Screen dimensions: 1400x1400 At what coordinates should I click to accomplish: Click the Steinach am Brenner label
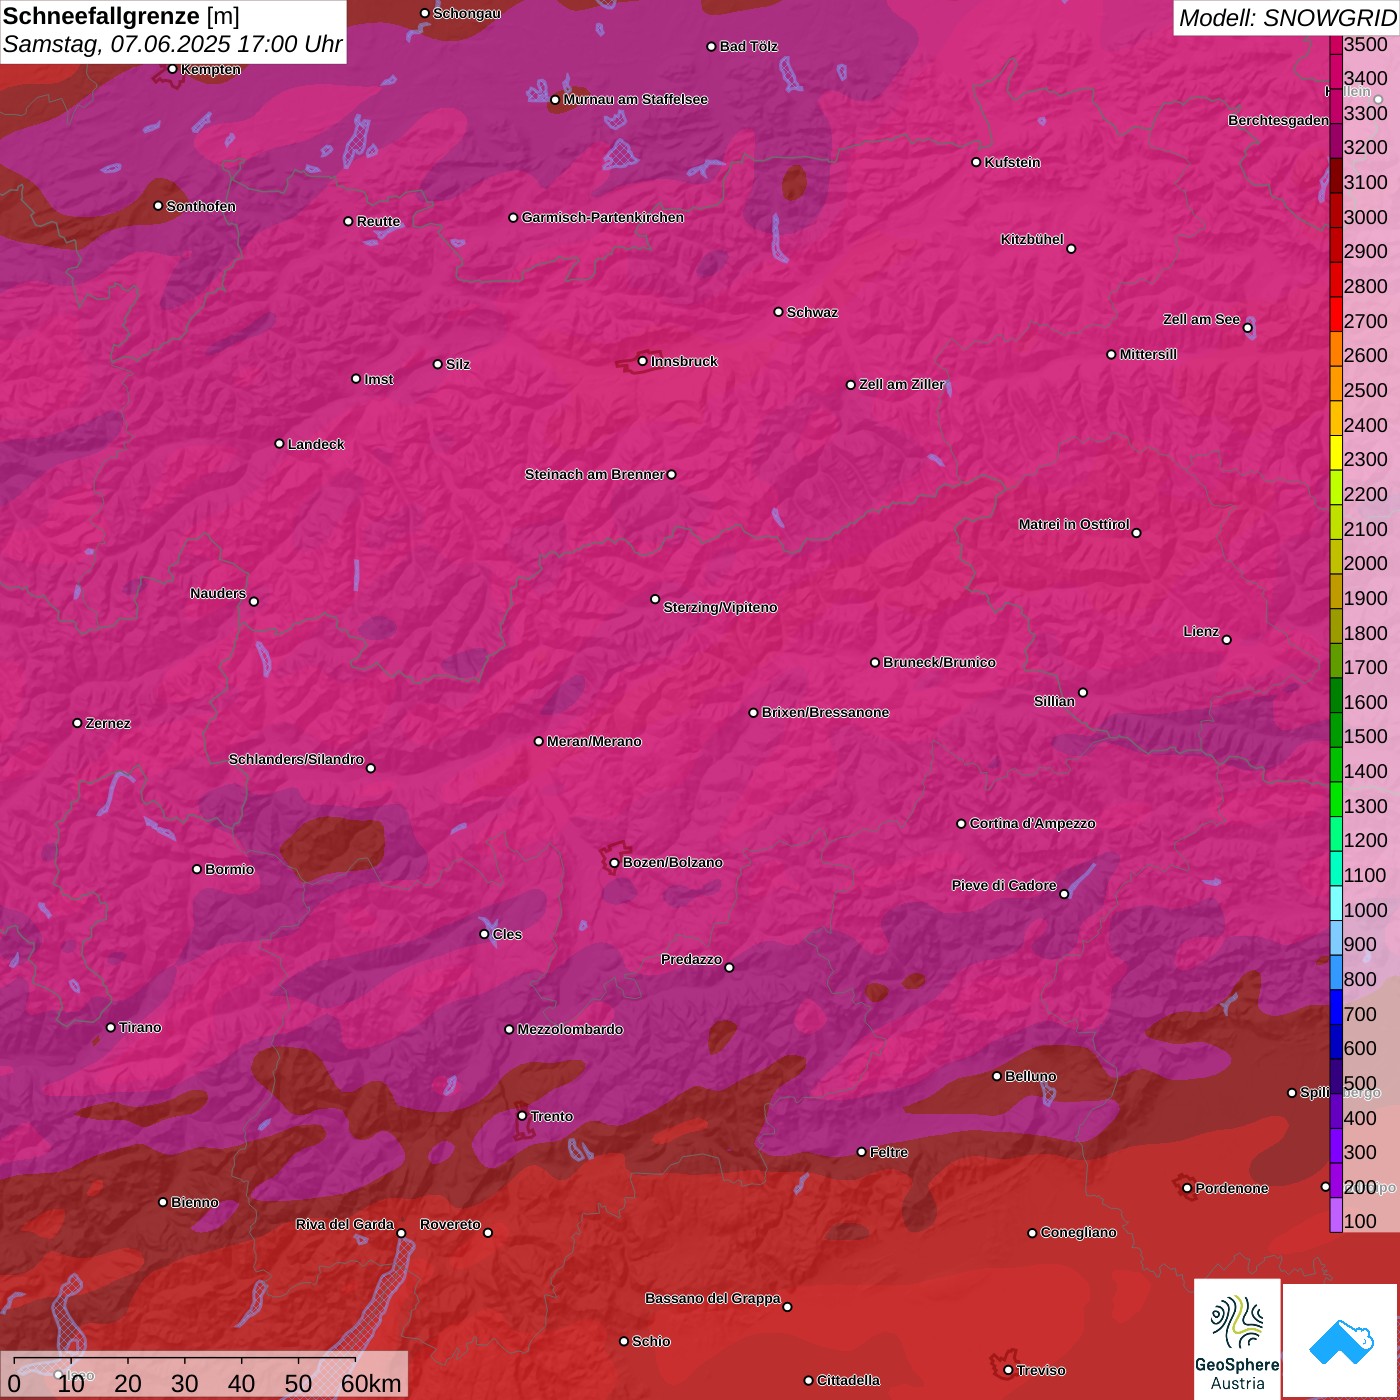594,474
